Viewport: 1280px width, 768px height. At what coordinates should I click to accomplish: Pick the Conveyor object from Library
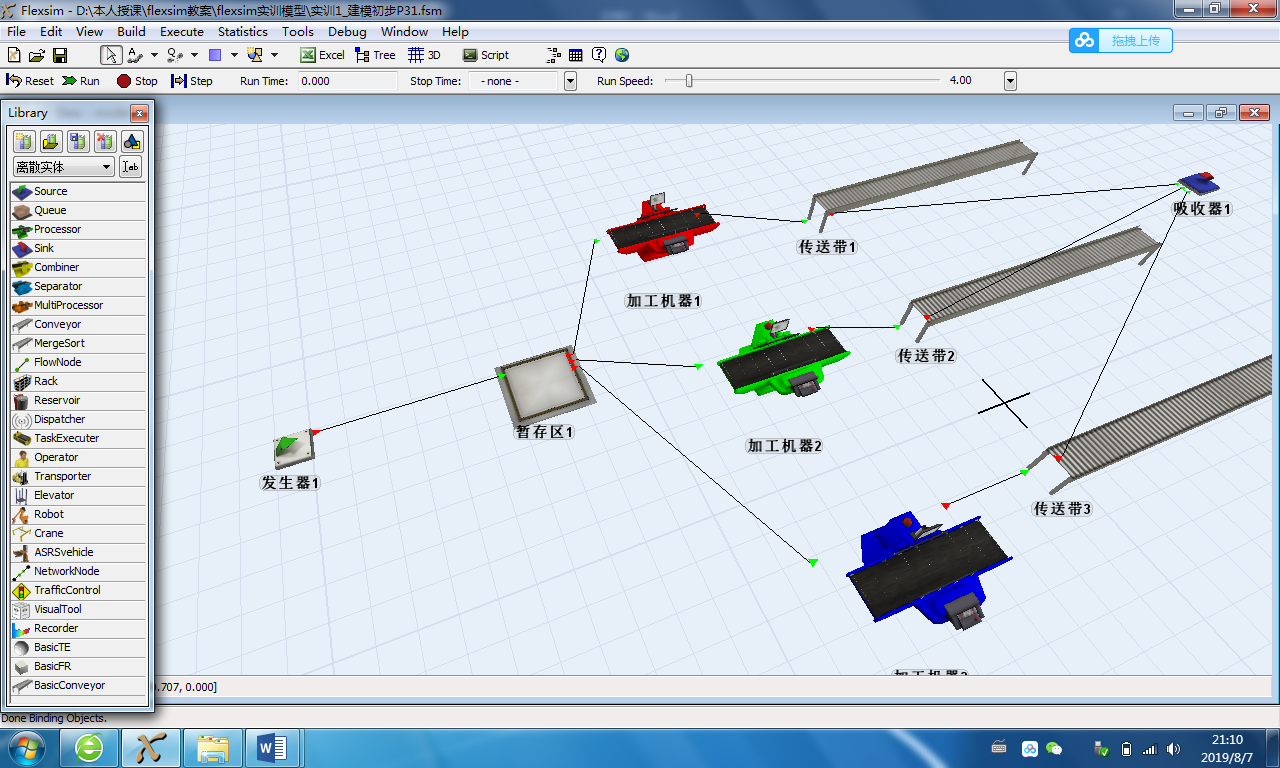(56, 324)
